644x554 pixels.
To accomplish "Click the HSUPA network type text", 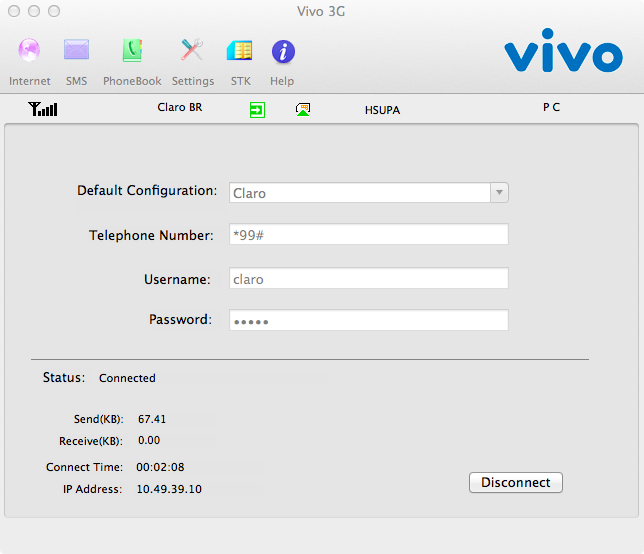I will pyautogui.click(x=382, y=110).
